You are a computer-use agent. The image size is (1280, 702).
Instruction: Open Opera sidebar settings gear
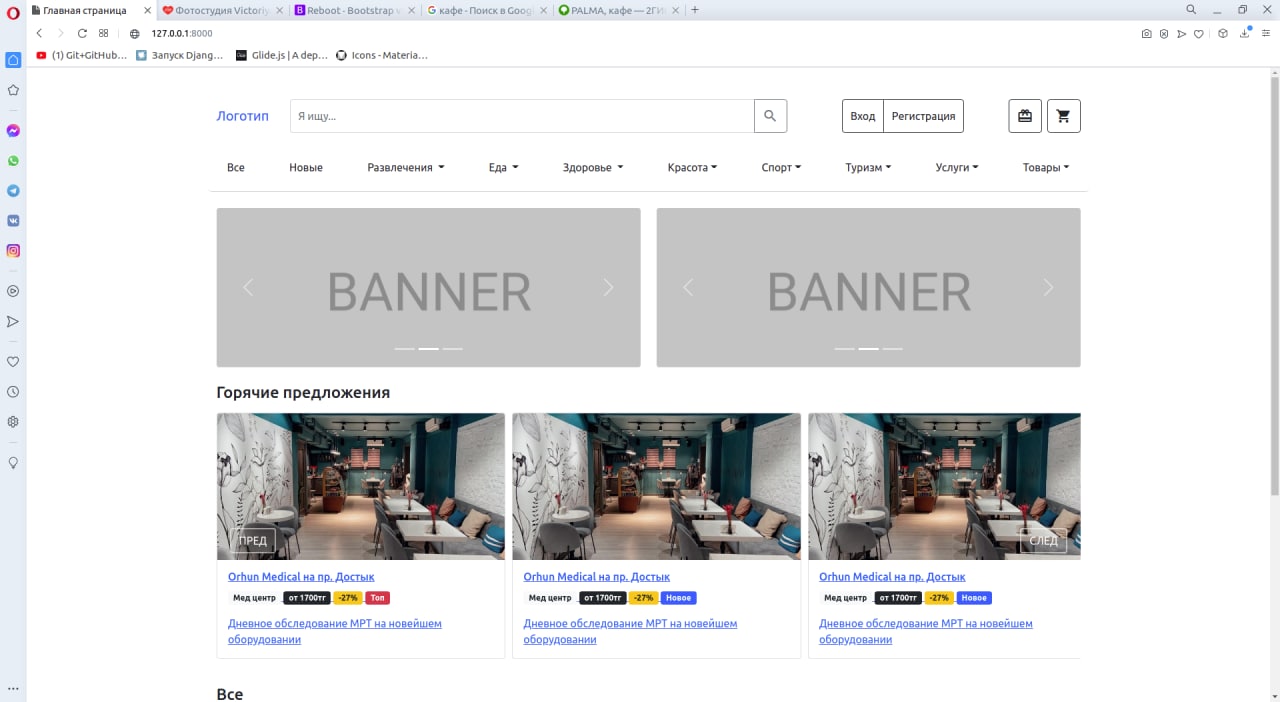pos(13,422)
